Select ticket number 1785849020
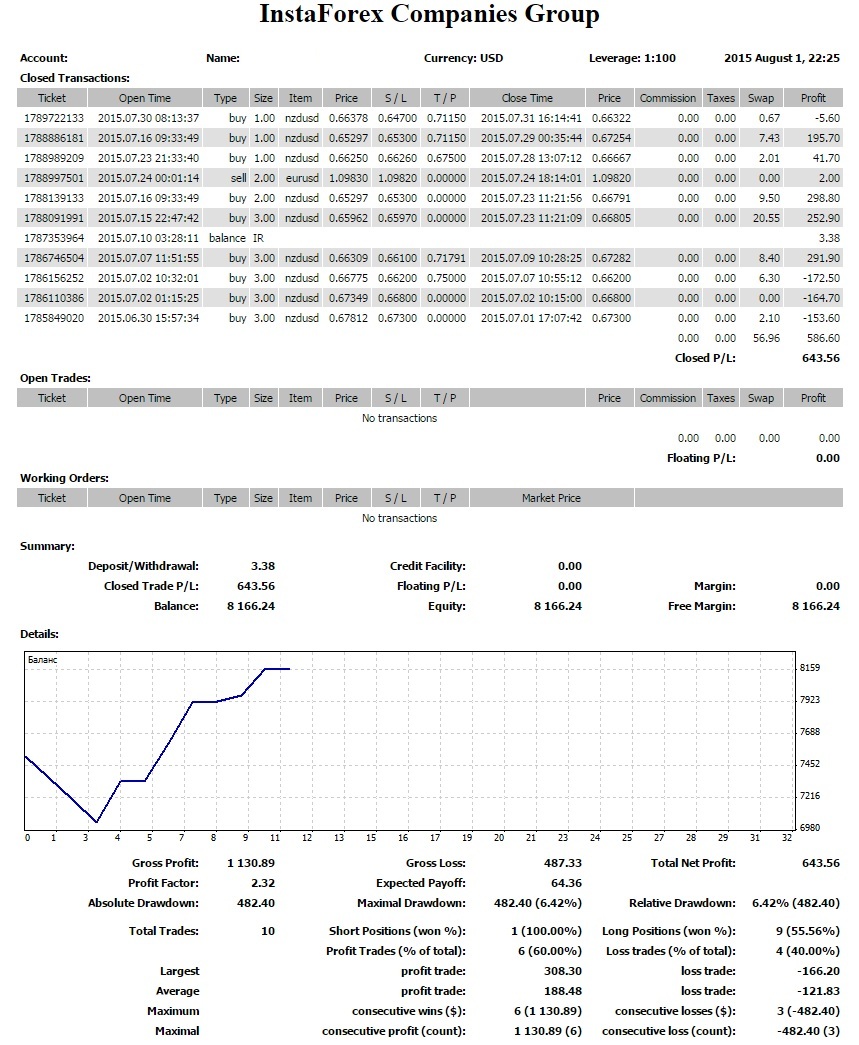Viewport: 859px width, 1045px height. (x=54, y=318)
